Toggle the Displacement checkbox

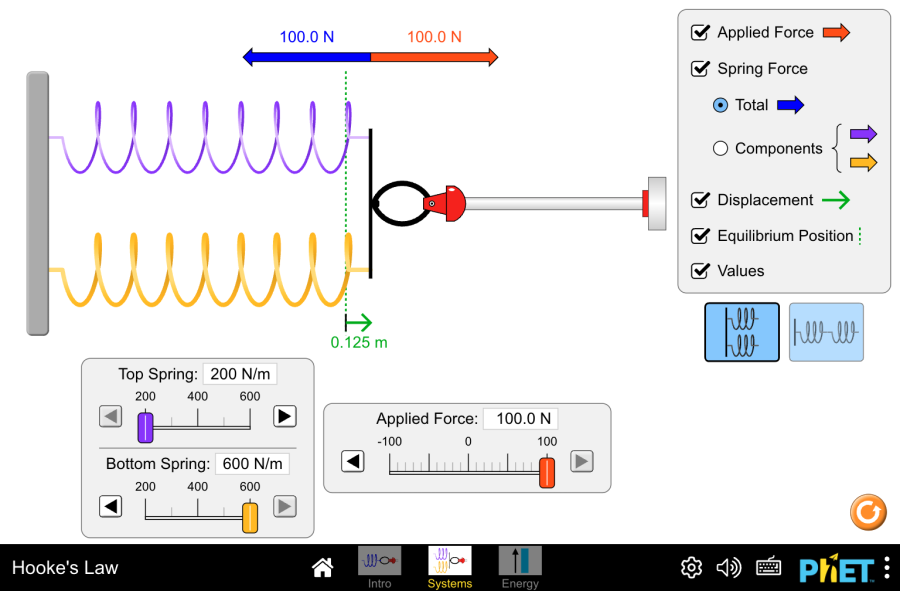[x=701, y=200]
